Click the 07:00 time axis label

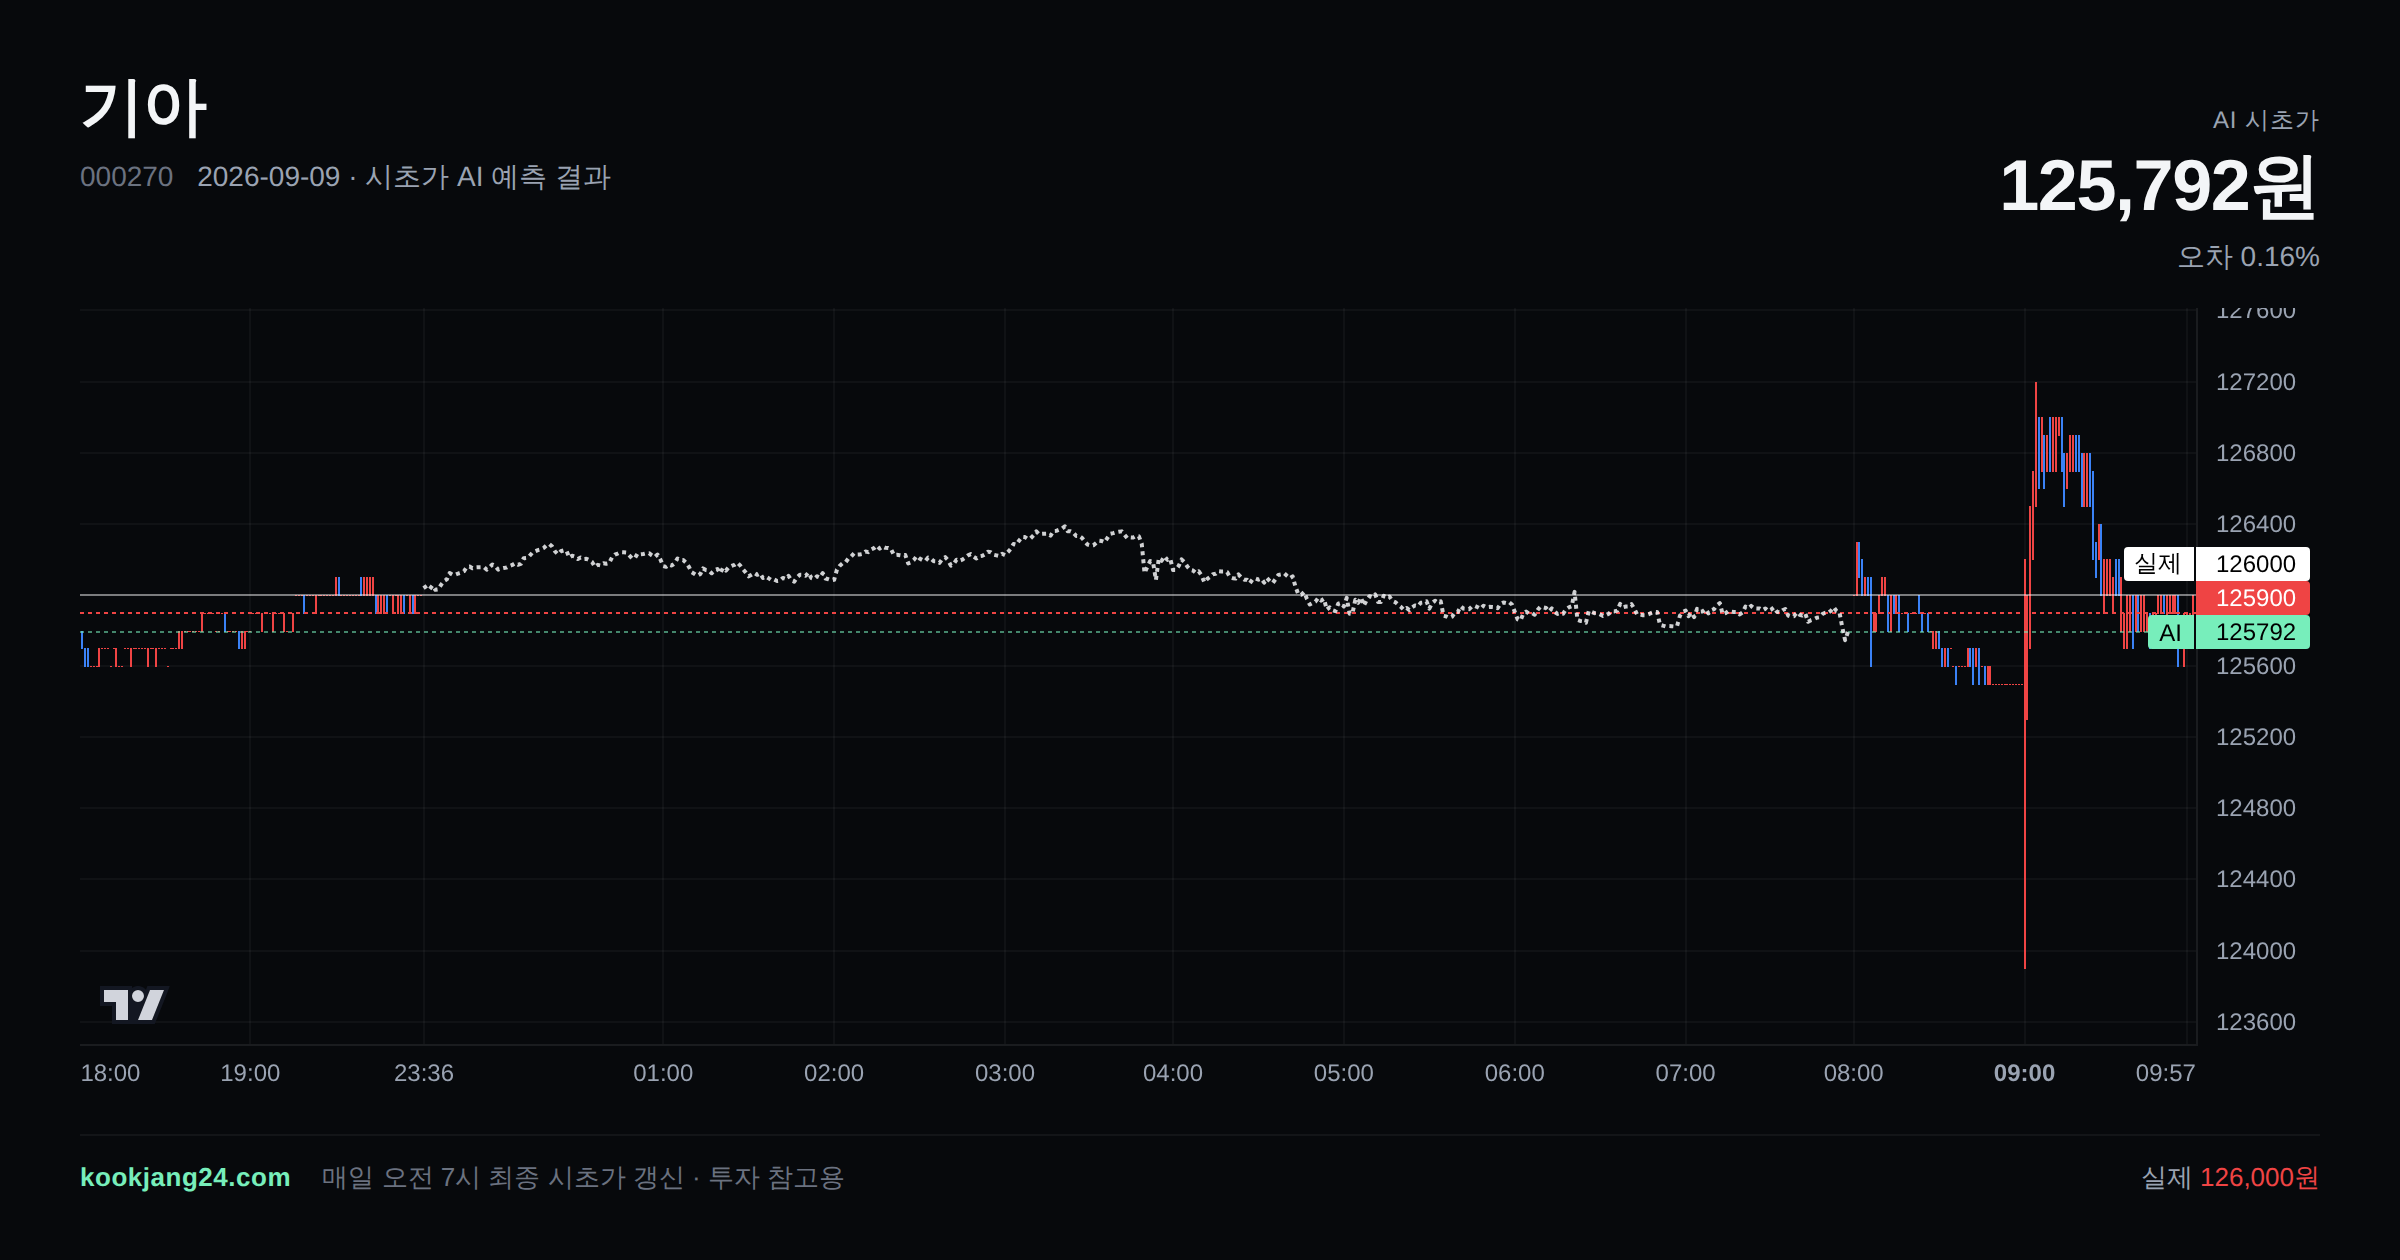[x=1685, y=1073]
